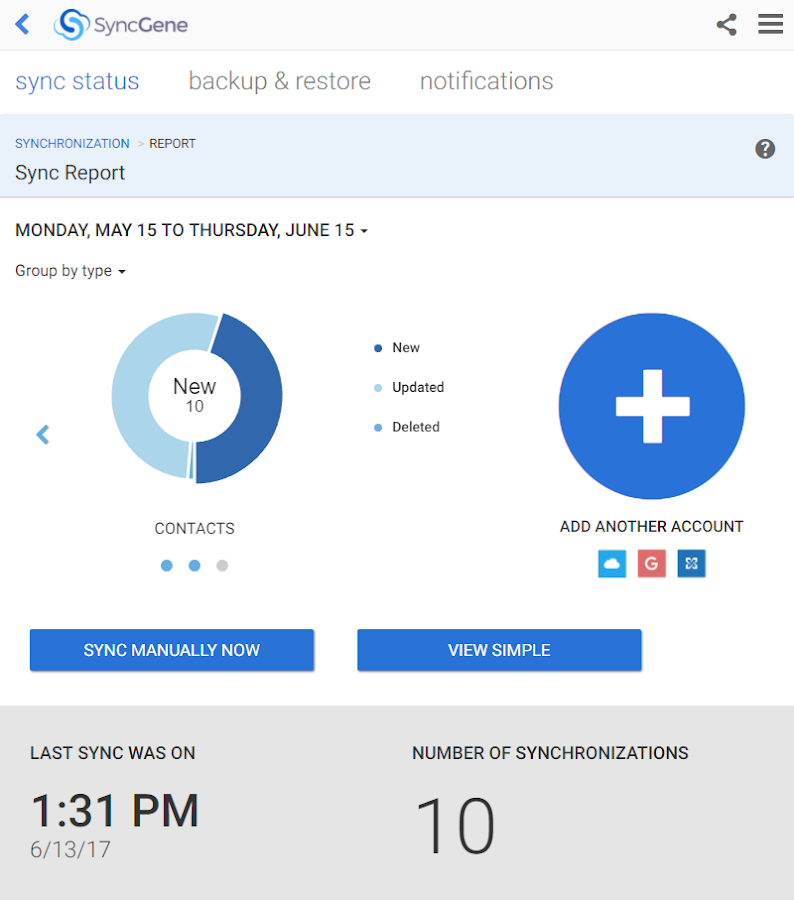The height and width of the screenshot is (900, 794).
Task: Click the CONTACTS chart label
Action: tap(195, 528)
